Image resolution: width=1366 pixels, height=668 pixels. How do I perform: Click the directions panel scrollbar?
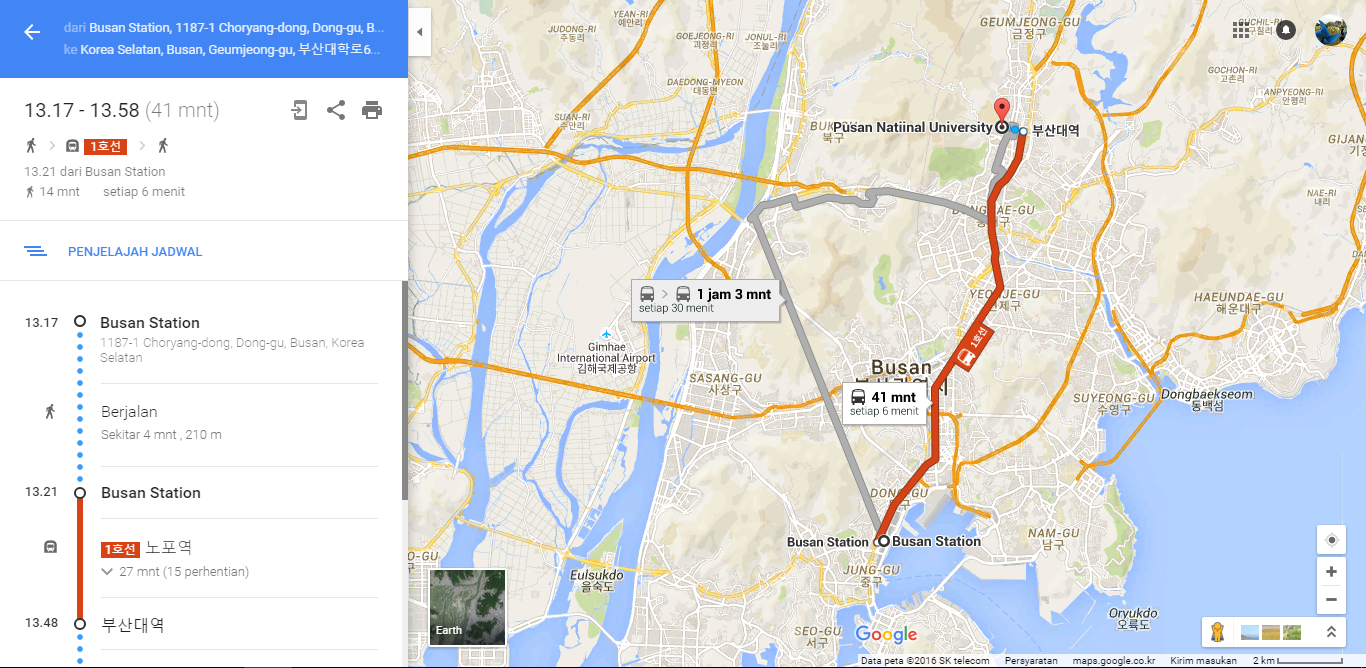click(405, 390)
